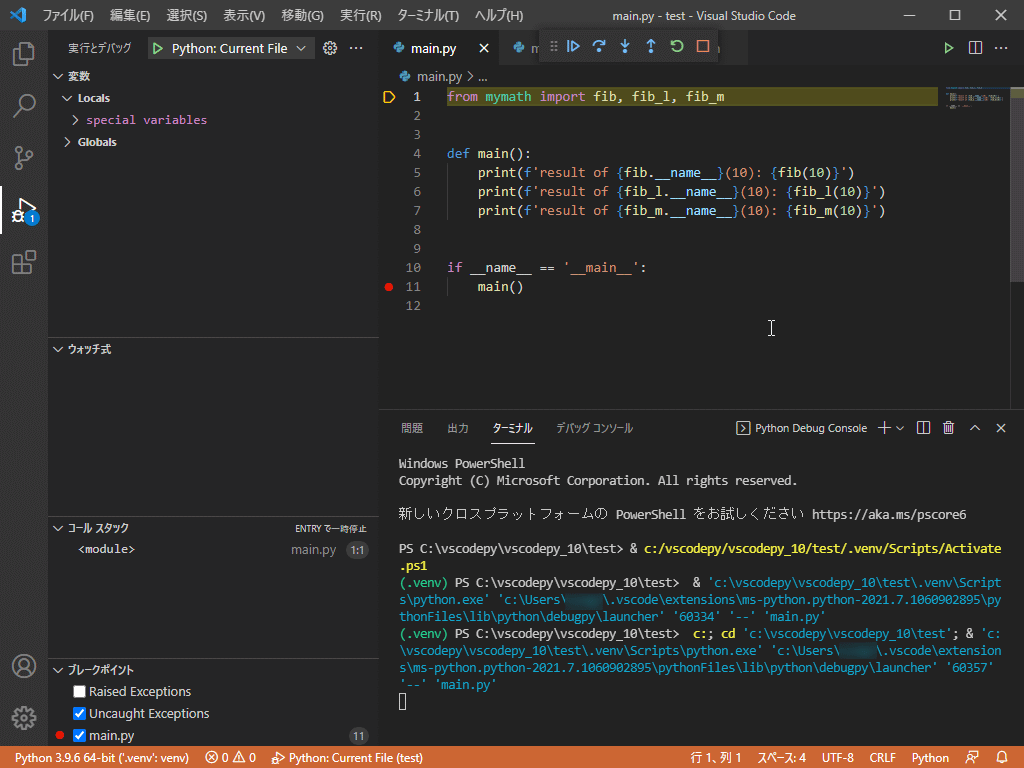Click the Step Into debug arrow
The width and height of the screenshot is (1024, 768).
[625, 46]
